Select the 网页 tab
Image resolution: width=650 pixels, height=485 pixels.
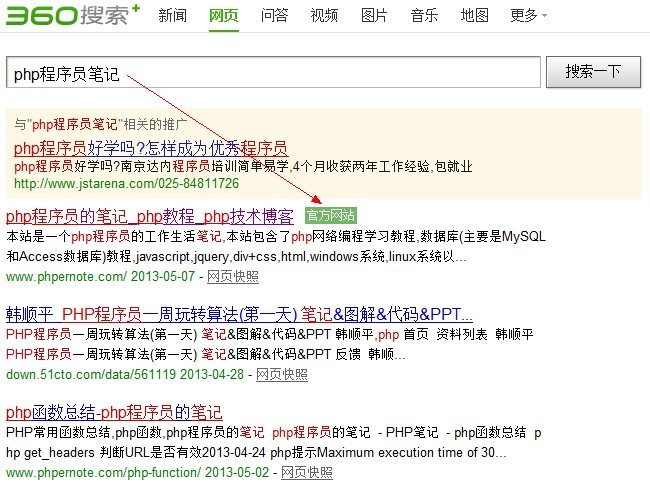[x=223, y=15]
